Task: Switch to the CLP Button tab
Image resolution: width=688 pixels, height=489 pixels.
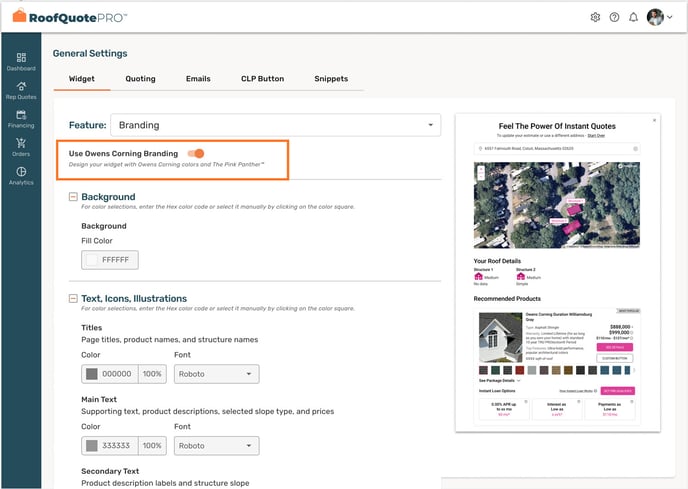Action: pyautogui.click(x=262, y=79)
